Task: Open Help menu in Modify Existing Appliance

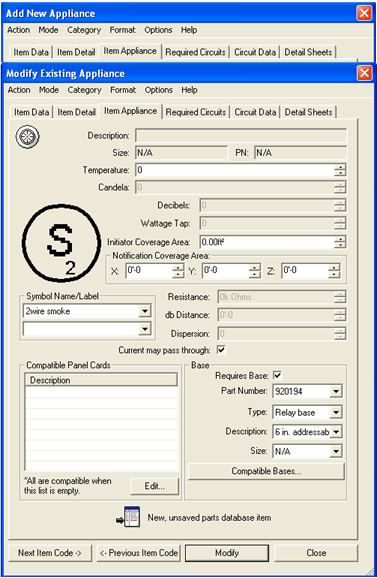Action: (189, 90)
